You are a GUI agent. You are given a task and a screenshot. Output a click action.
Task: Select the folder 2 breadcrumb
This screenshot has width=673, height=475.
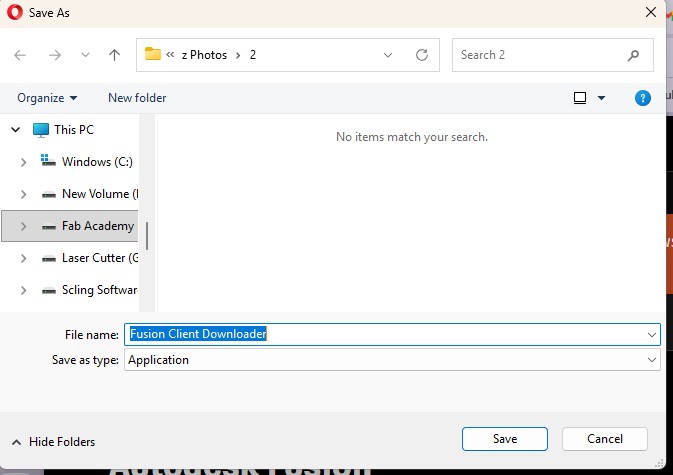point(253,55)
